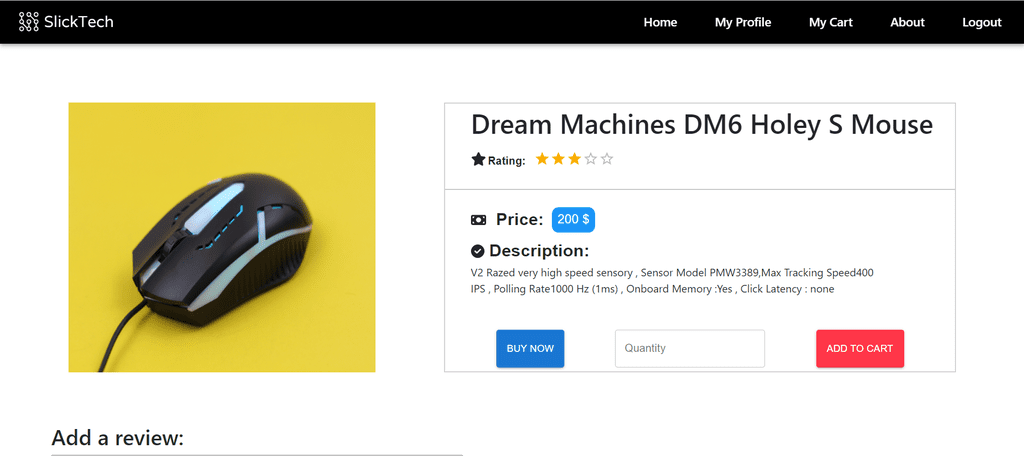This screenshot has height=456, width=1024.
Task: Select the second rating star
Action: point(558,159)
